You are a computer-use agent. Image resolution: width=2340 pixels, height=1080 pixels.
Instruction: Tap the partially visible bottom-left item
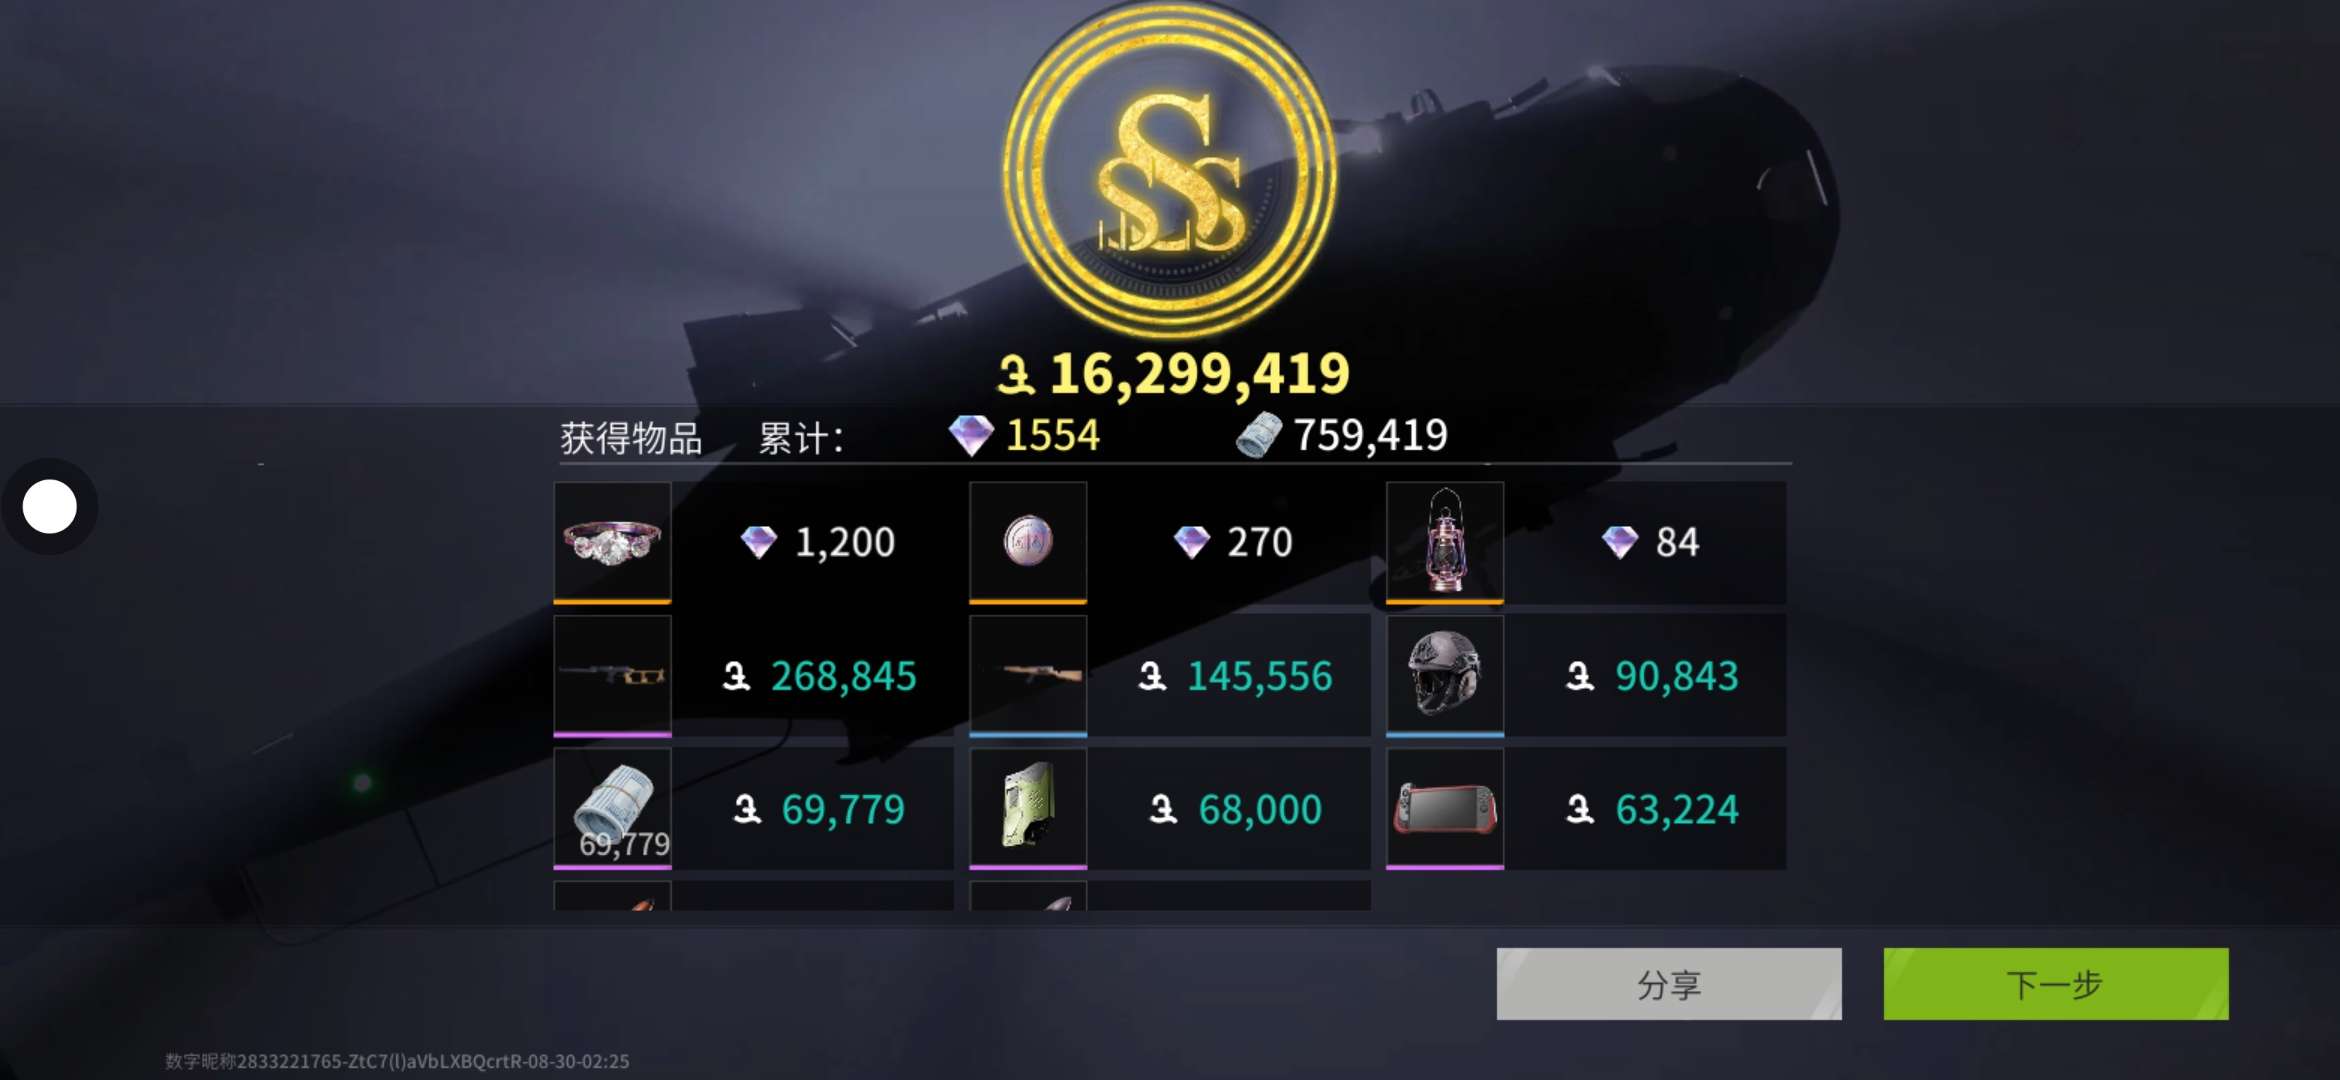[x=612, y=896]
